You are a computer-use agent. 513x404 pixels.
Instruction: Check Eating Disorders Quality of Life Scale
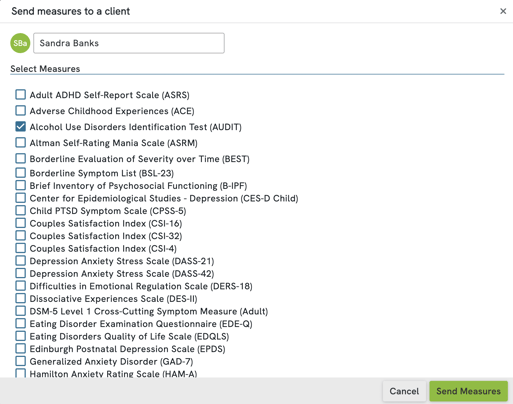point(20,336)
